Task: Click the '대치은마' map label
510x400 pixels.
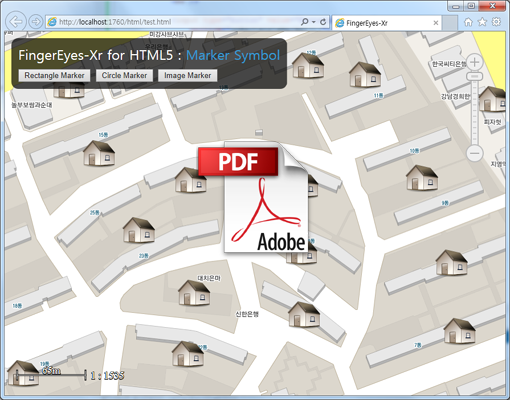Action: 209,278
